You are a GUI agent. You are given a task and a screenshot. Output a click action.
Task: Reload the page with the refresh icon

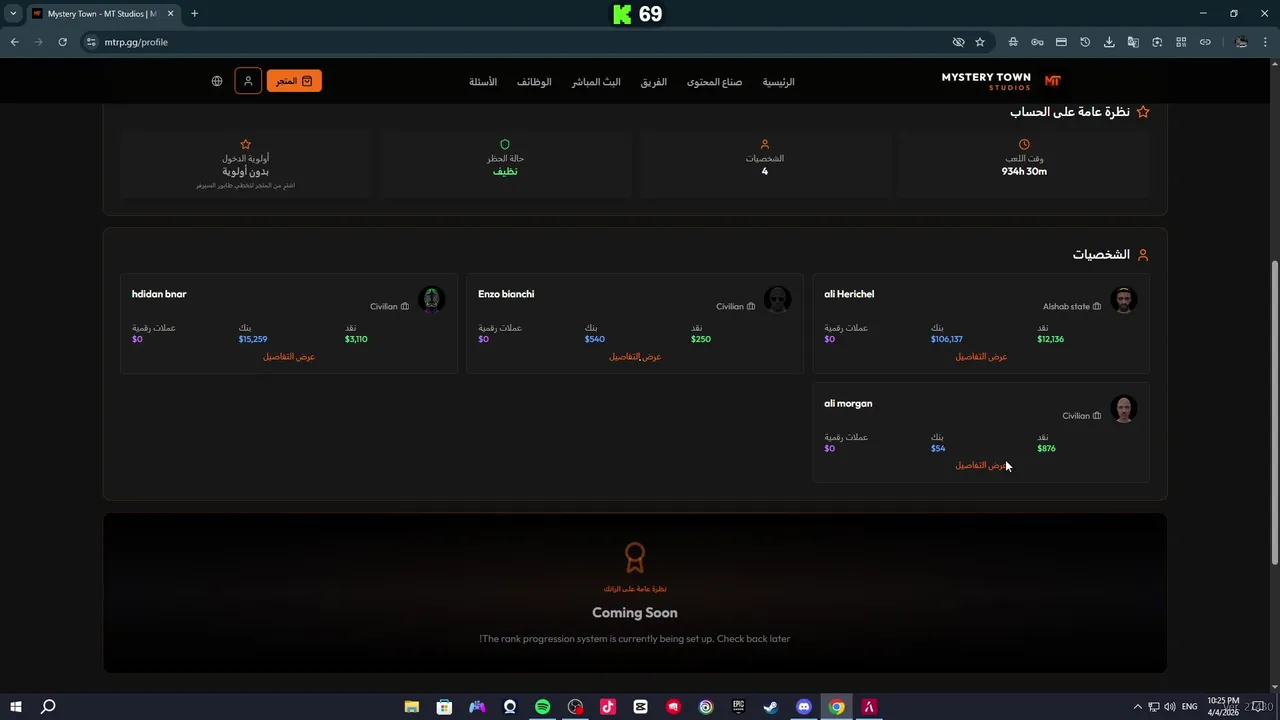tap(62, 42)
